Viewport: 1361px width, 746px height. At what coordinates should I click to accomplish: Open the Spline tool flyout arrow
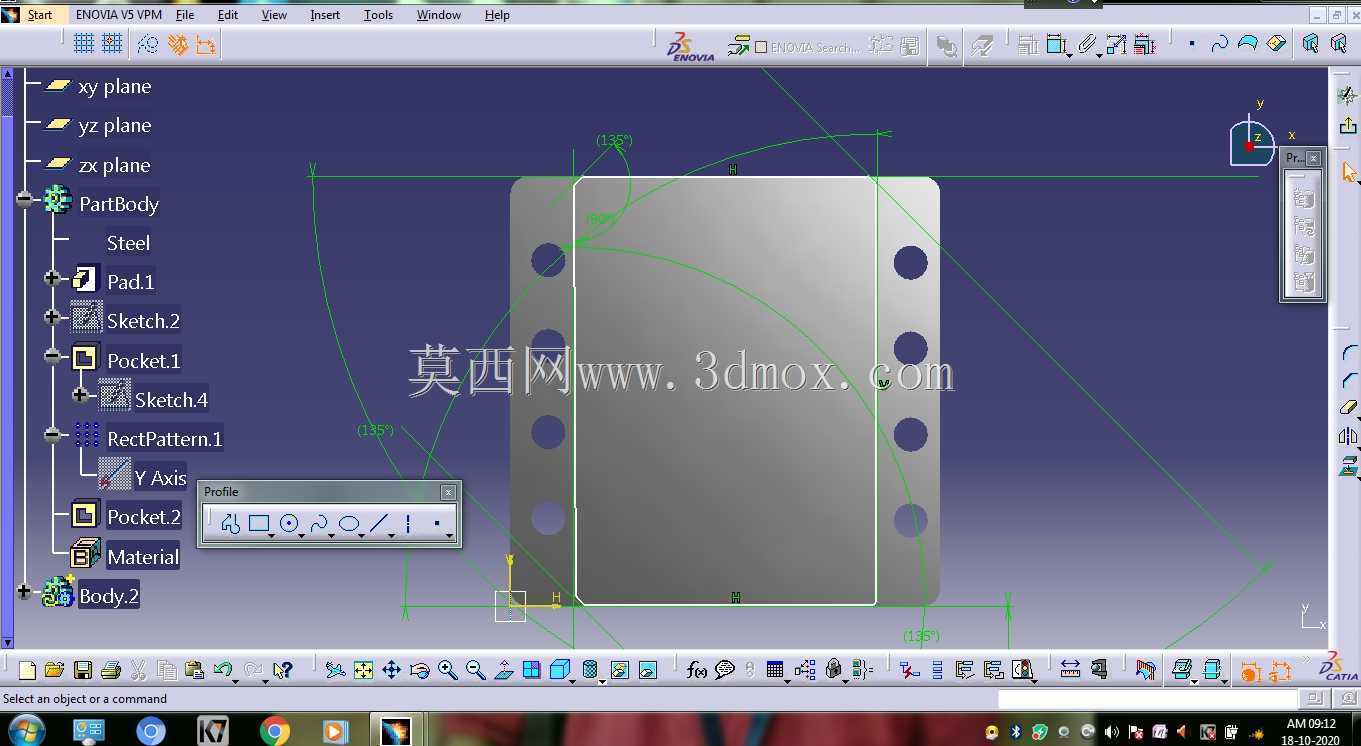pyautogui.click(x=332, y=536)
